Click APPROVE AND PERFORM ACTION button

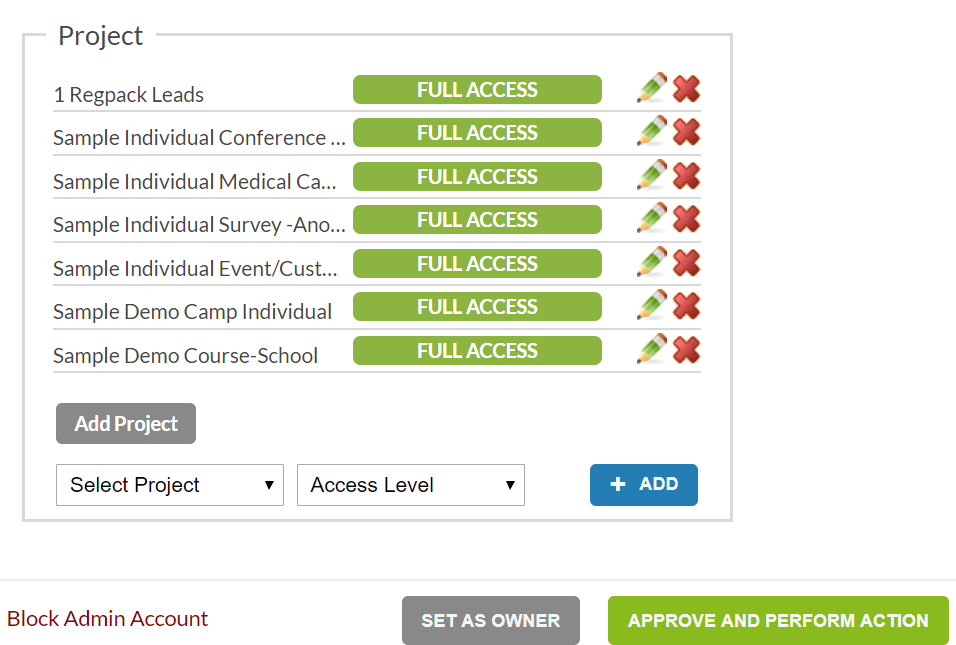pyautogui.click(x=778, y=621)
